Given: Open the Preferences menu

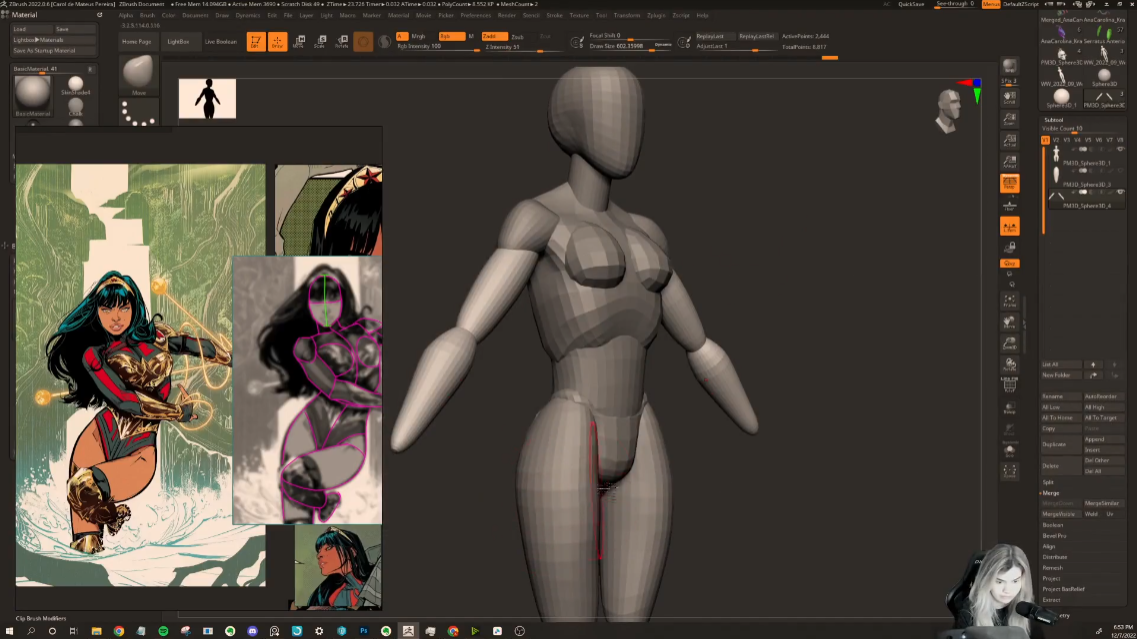Looking at the screenshot, I should 476,15.
